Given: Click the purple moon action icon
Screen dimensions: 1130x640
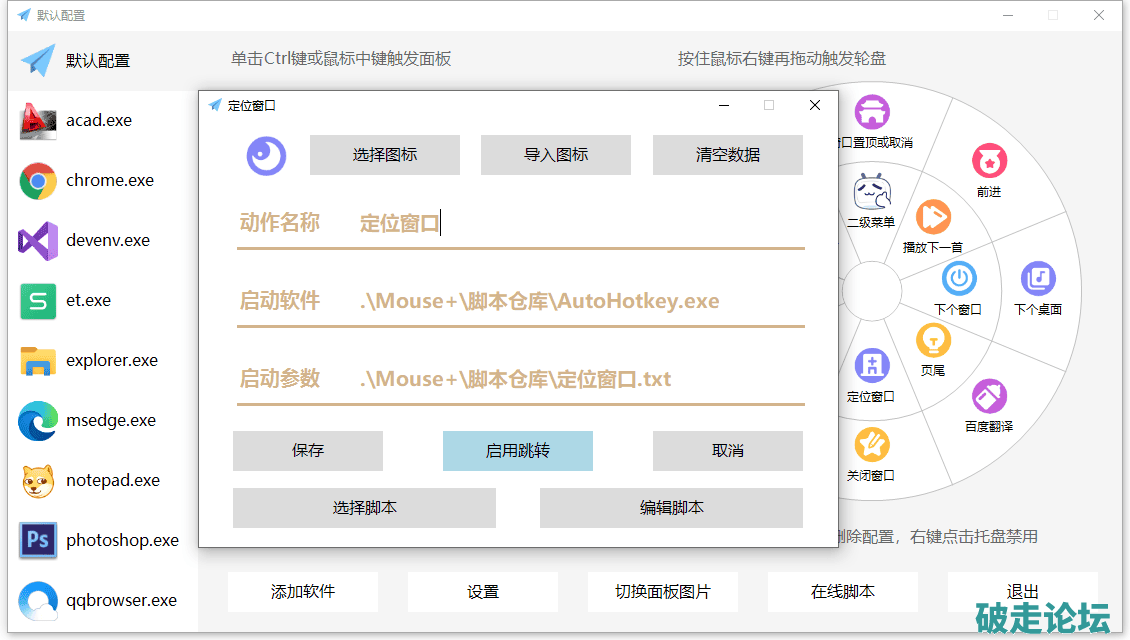Looking at the screenshot, I should 267,155.
